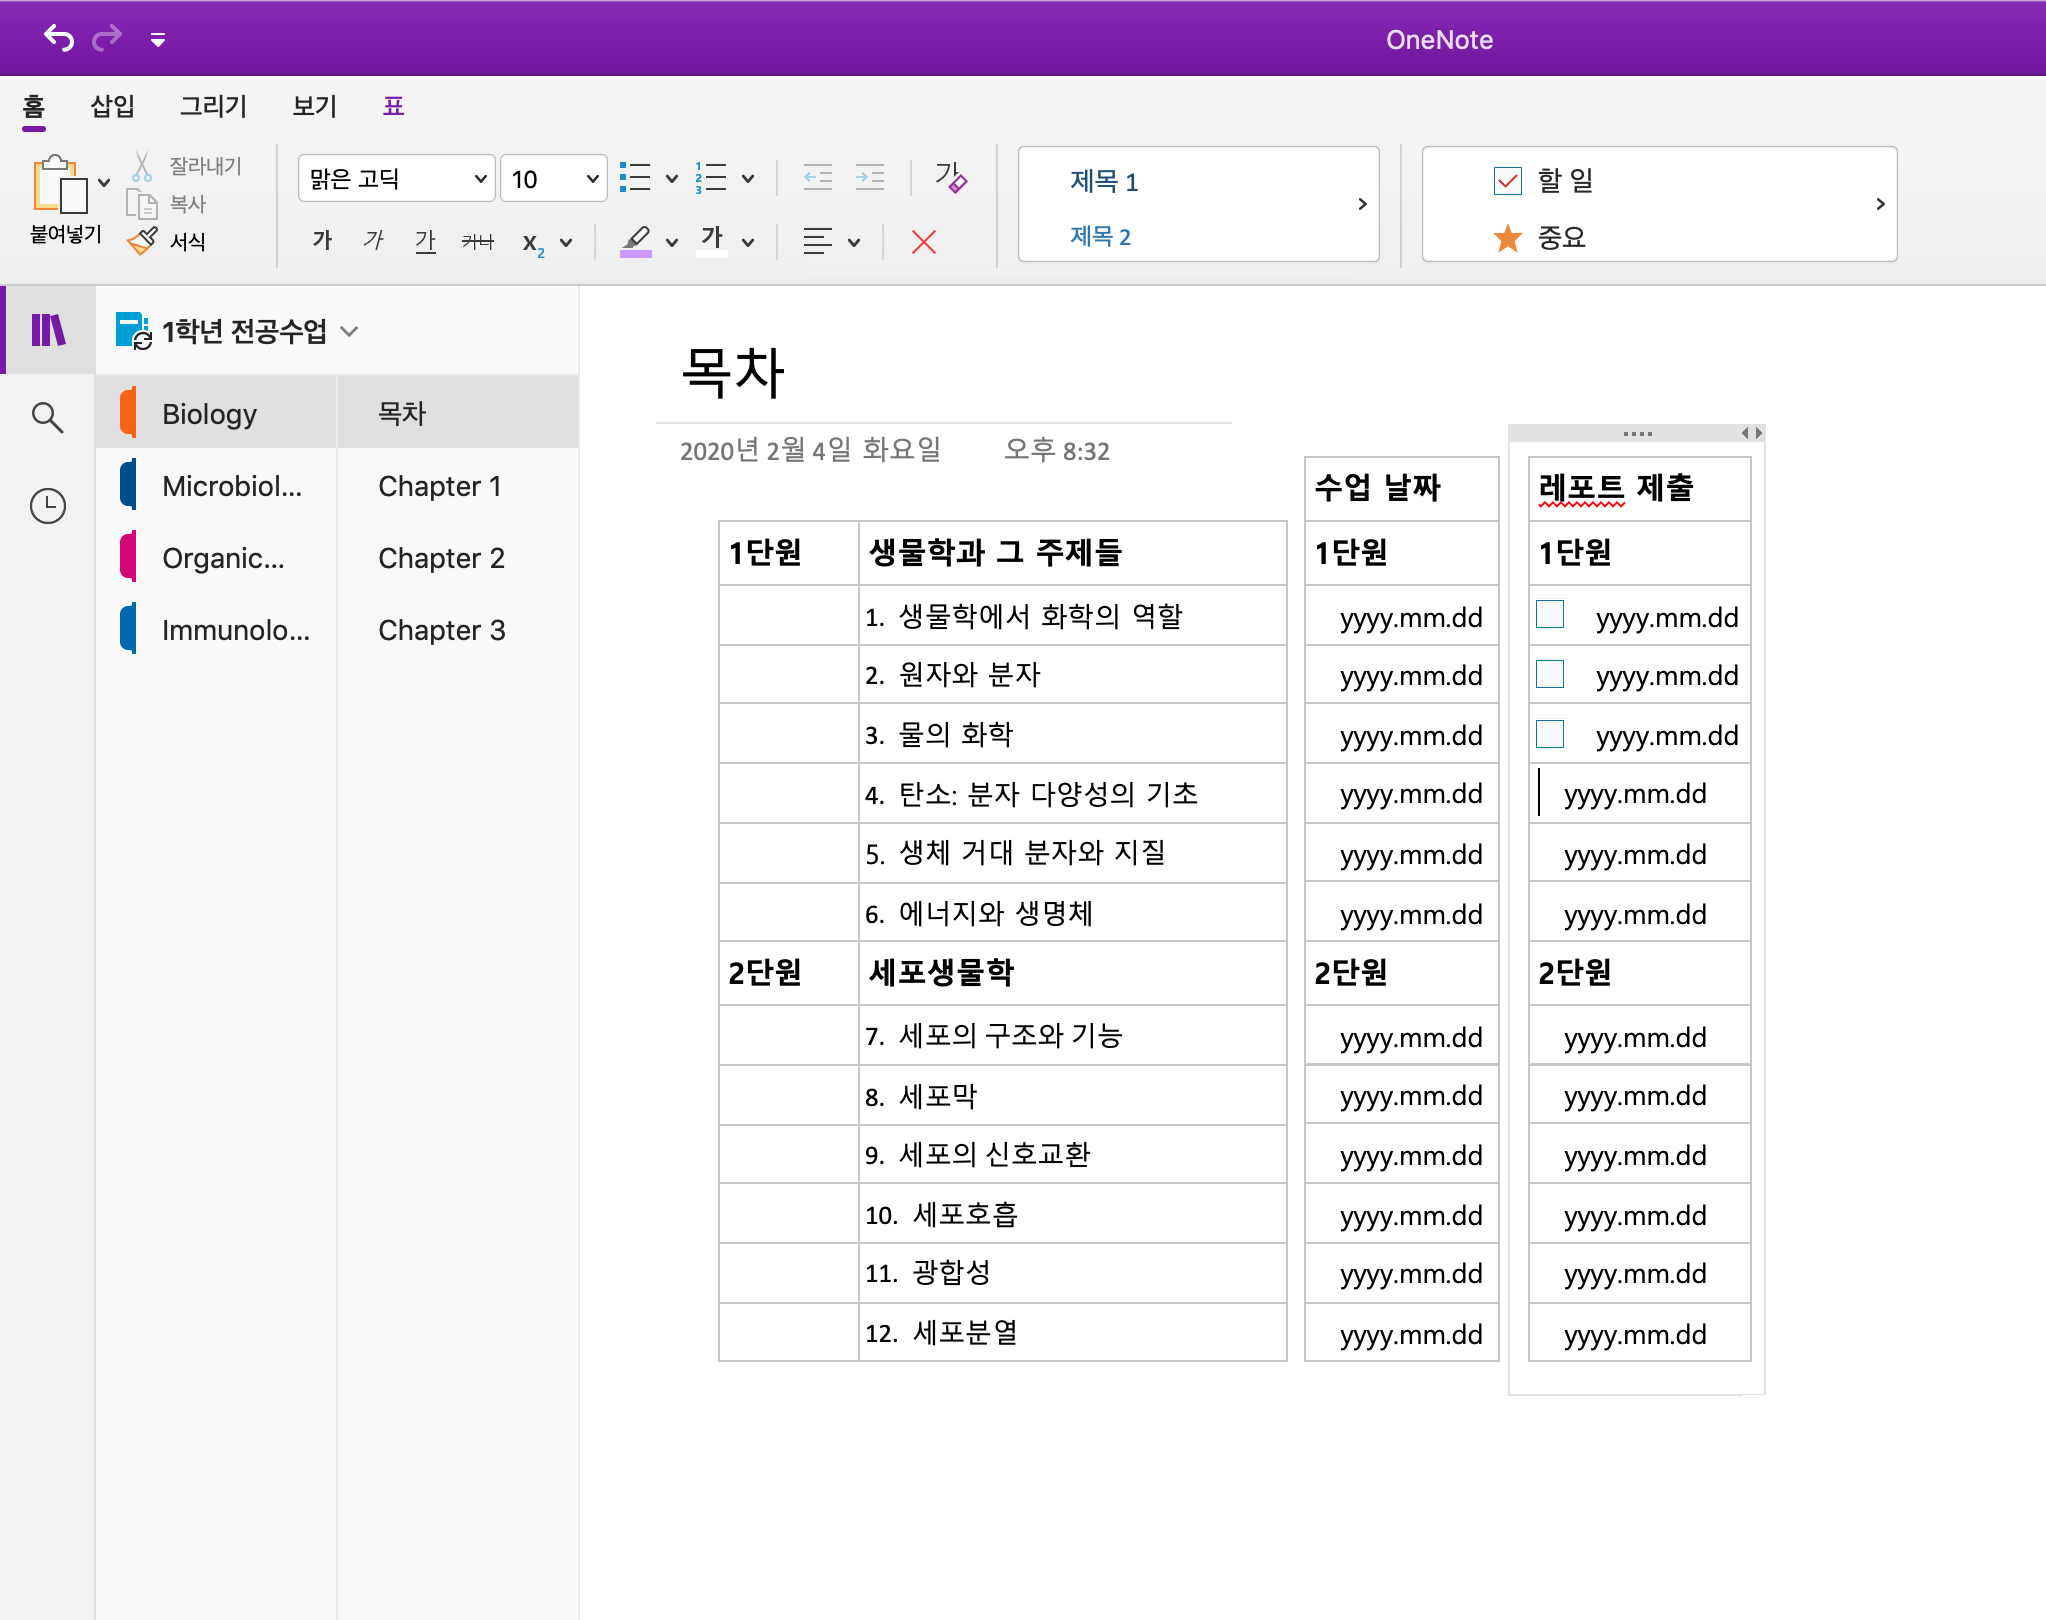The width and height of the screenshot is (2046, 1620).
Task: Tick the second yyyy.mm.dd checkbox
Action: (1550, 674)
